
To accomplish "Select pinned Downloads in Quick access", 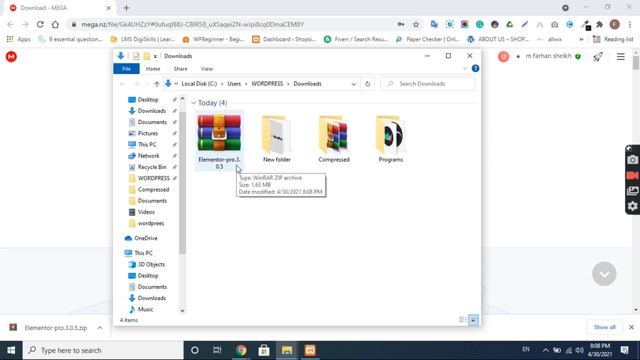I will [151, 111].
